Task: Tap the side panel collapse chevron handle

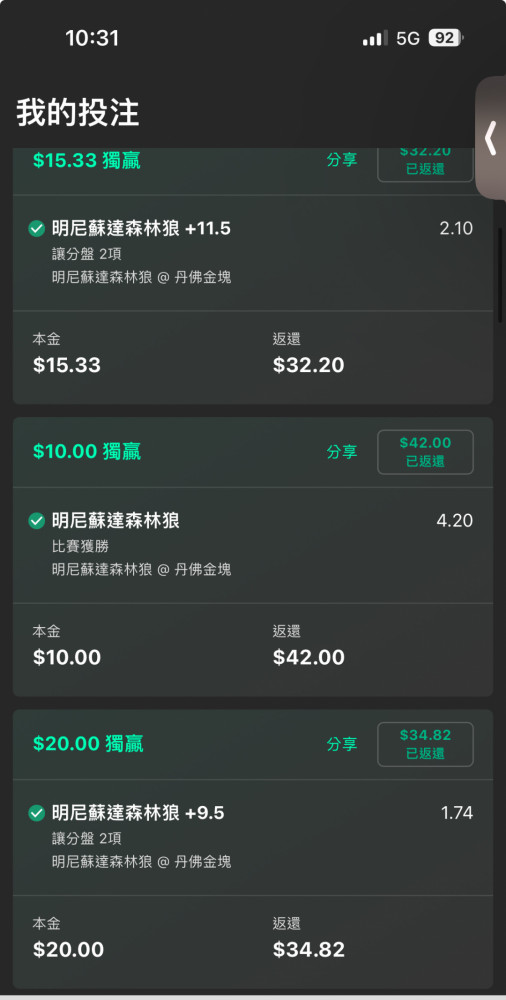Action: (x=491, y=139)
